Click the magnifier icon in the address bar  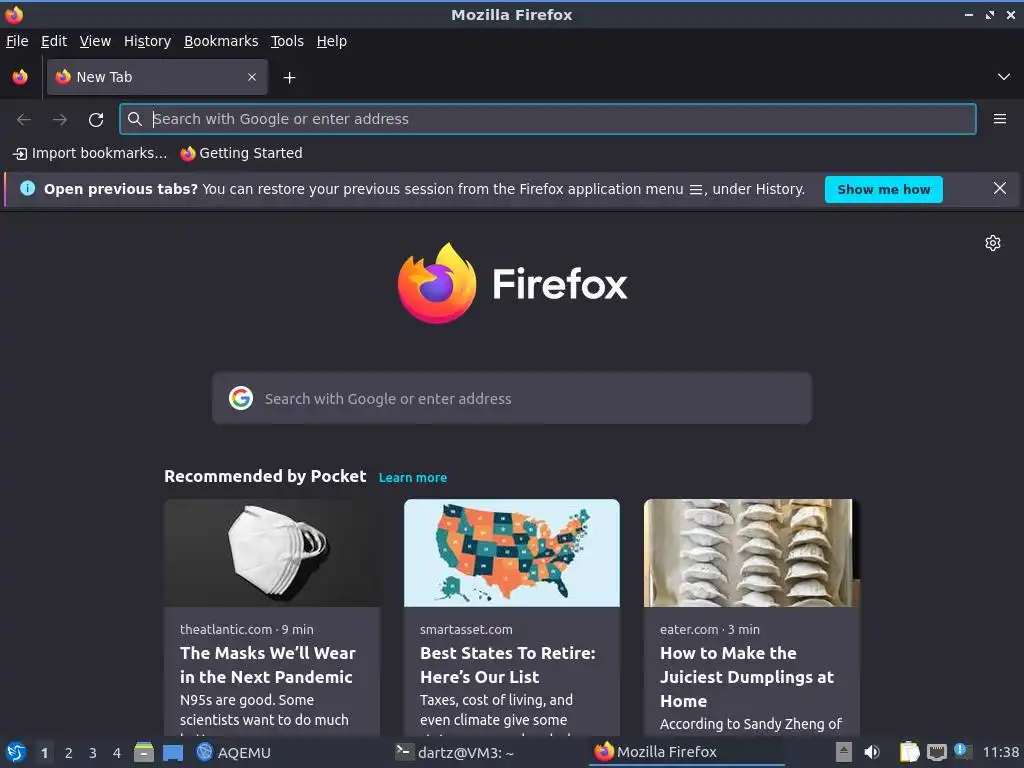135,119
